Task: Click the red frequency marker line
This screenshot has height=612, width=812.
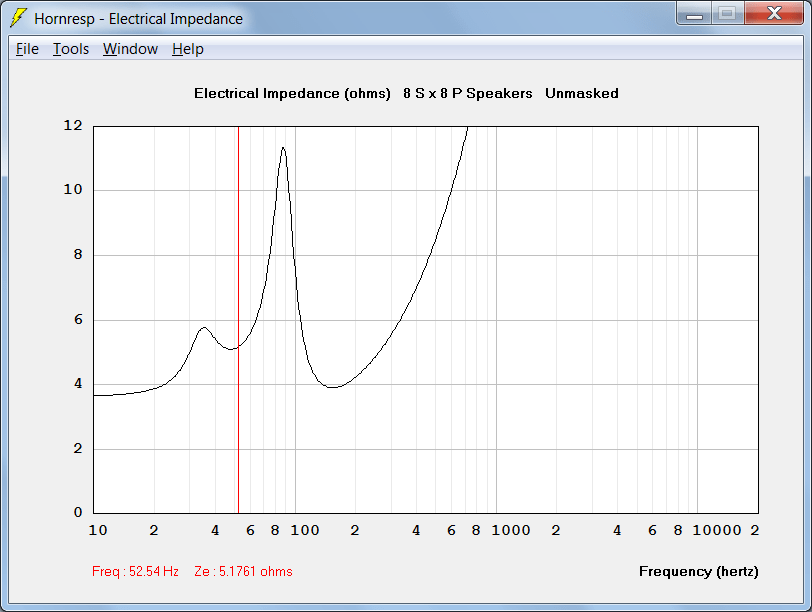Action: 238,319
